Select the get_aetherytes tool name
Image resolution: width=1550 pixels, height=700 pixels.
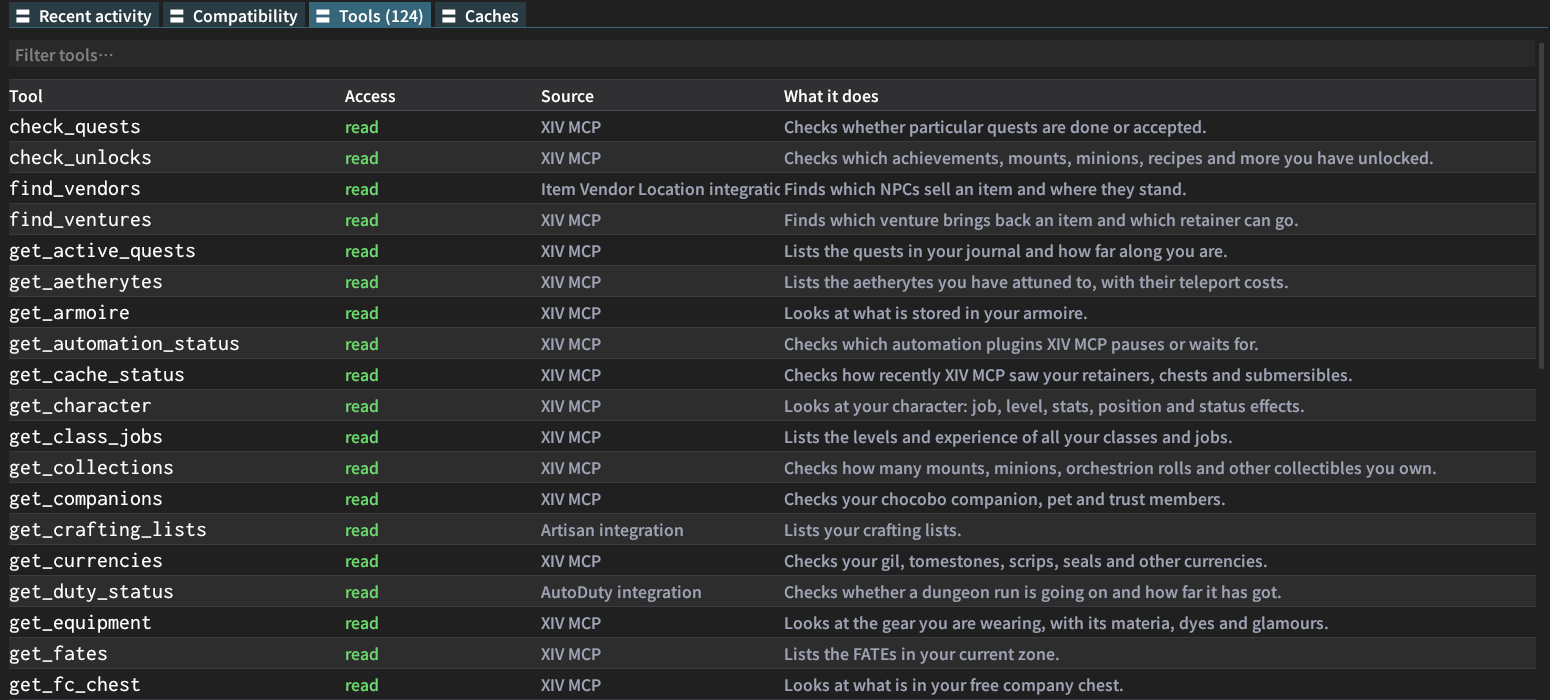click(x=86, y=282)
